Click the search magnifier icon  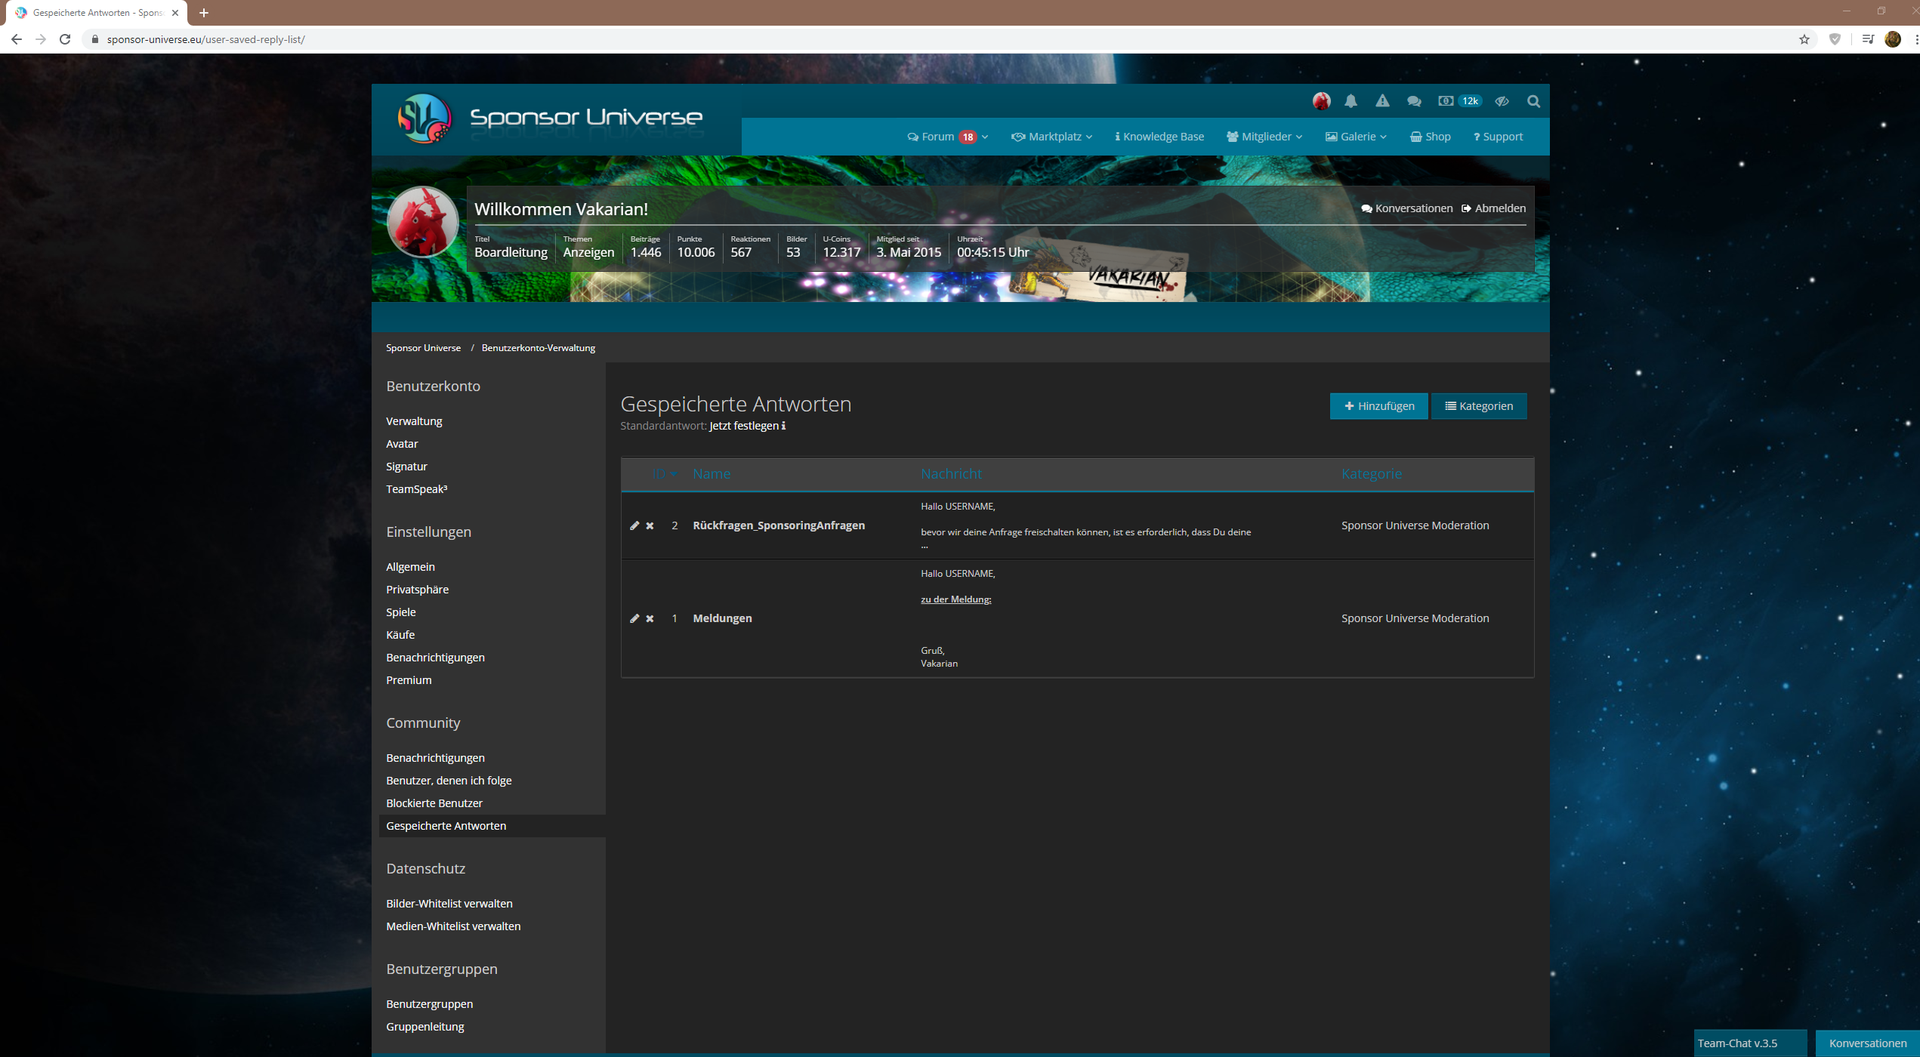1533,101
